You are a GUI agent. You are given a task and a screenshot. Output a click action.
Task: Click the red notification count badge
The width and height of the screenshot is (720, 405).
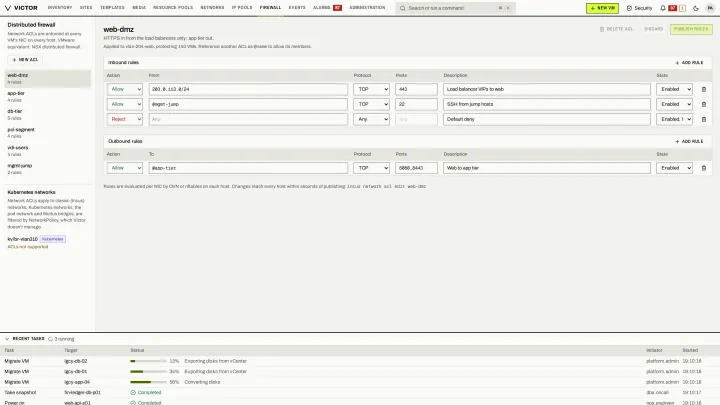(673, 8)
